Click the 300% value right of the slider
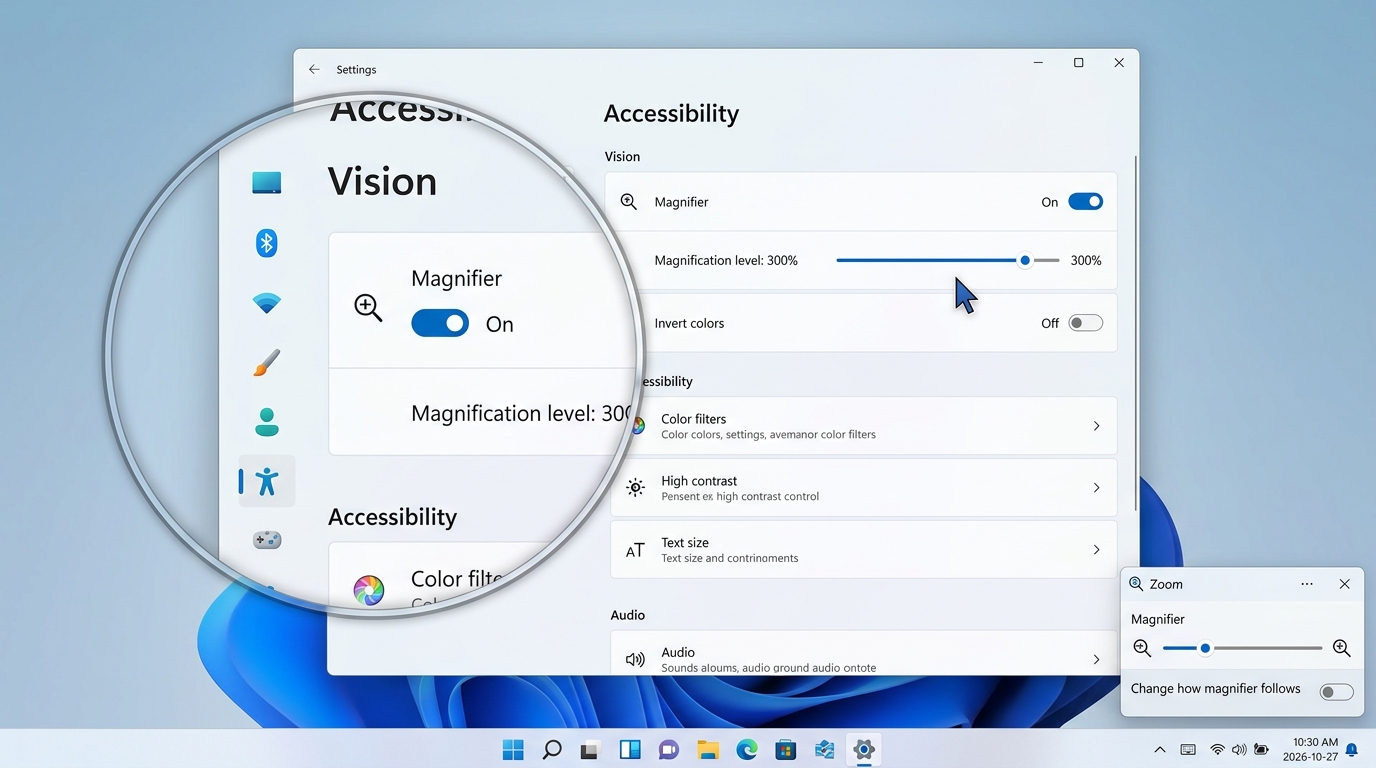The image size is (1376, 768). [1086, 260]
